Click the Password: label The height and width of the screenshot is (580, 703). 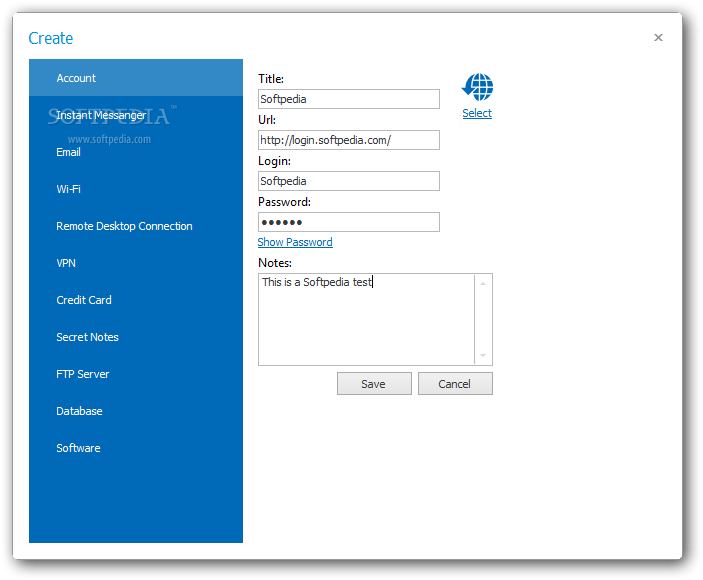[284, 202]
